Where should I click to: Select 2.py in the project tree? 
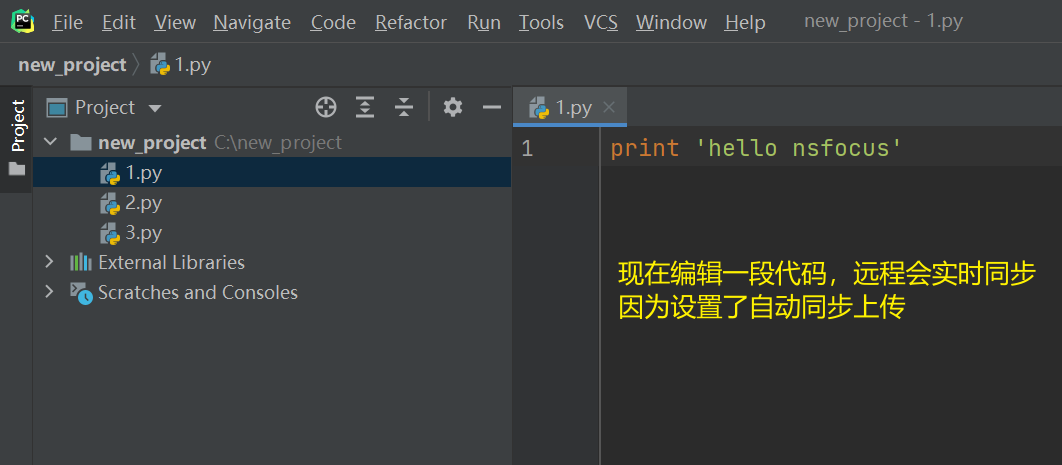coord(143,203)
